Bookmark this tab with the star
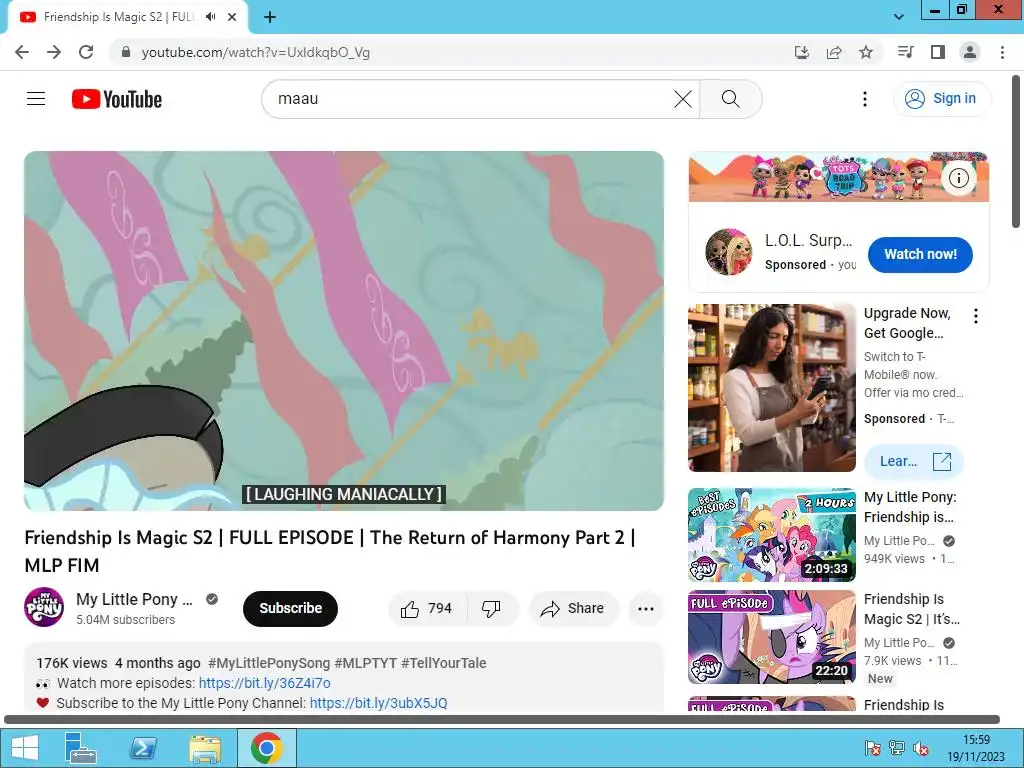The height and width of the screenshot is (768, 1024). 866,52
